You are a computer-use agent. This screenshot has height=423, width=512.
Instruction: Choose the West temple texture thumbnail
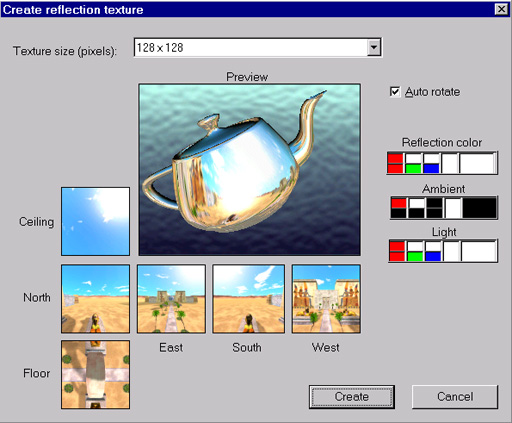coord(326,299)
